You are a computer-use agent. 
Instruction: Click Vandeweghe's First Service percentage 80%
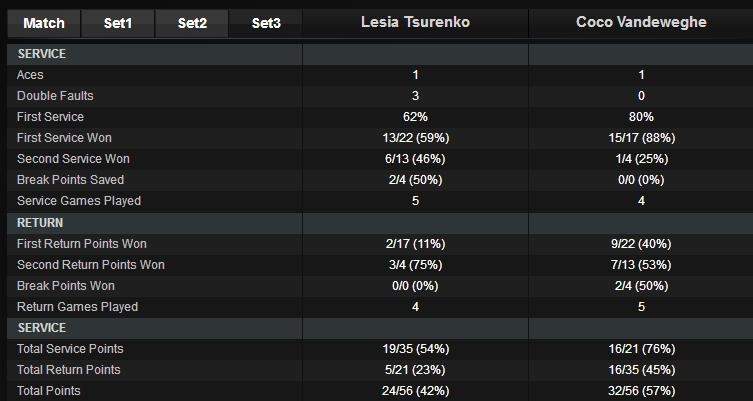pos(641,117)
